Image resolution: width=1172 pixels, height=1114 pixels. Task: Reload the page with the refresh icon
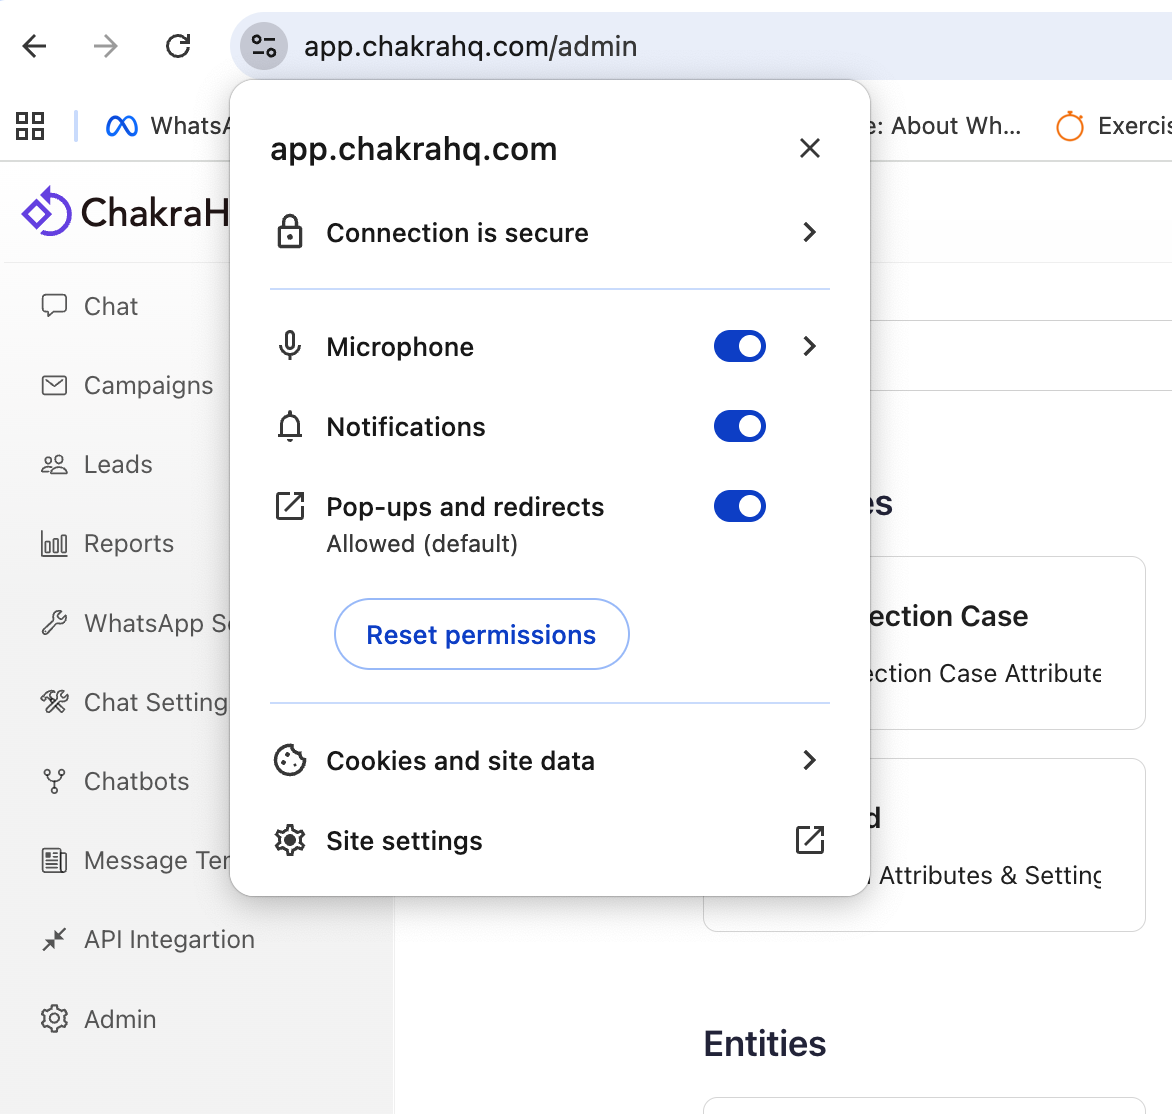(x=178, y=46)
